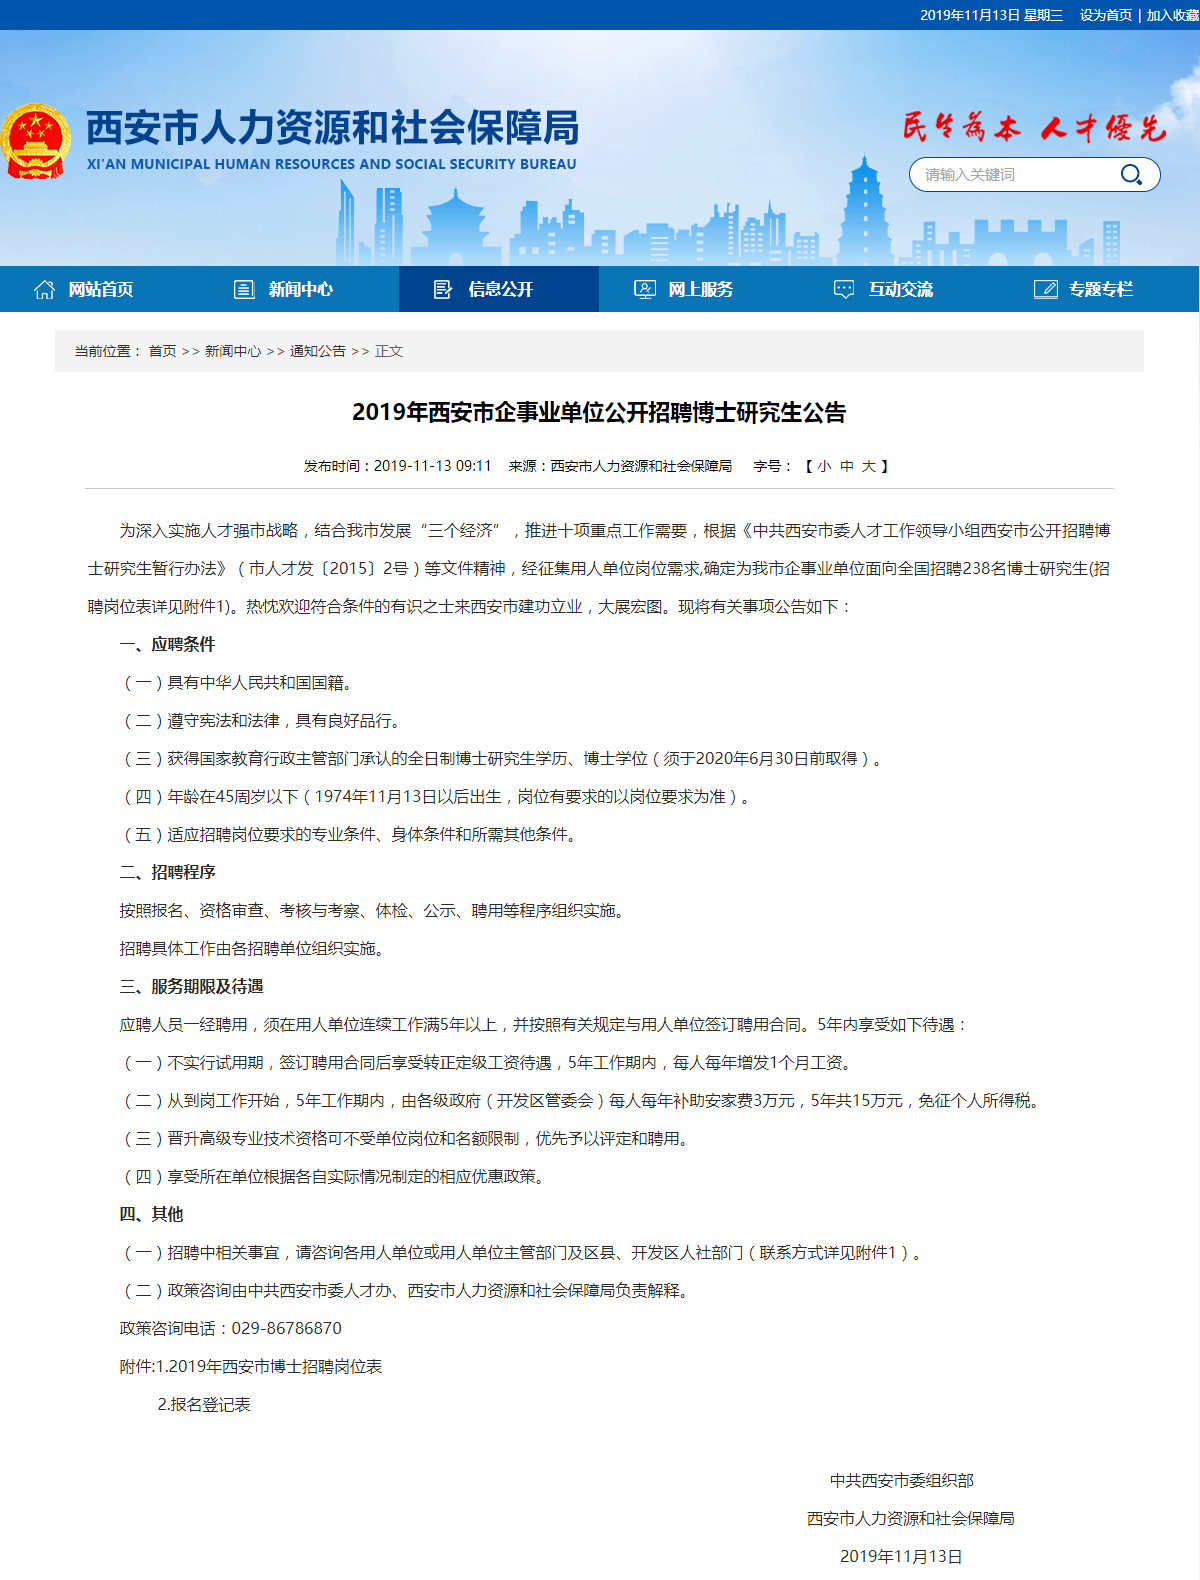Click the article title 2019年西安市企事业单位公开招聘博士研究生公告
The image size is (1200, 1580).
pyautogui.click(x=599, y=412)
